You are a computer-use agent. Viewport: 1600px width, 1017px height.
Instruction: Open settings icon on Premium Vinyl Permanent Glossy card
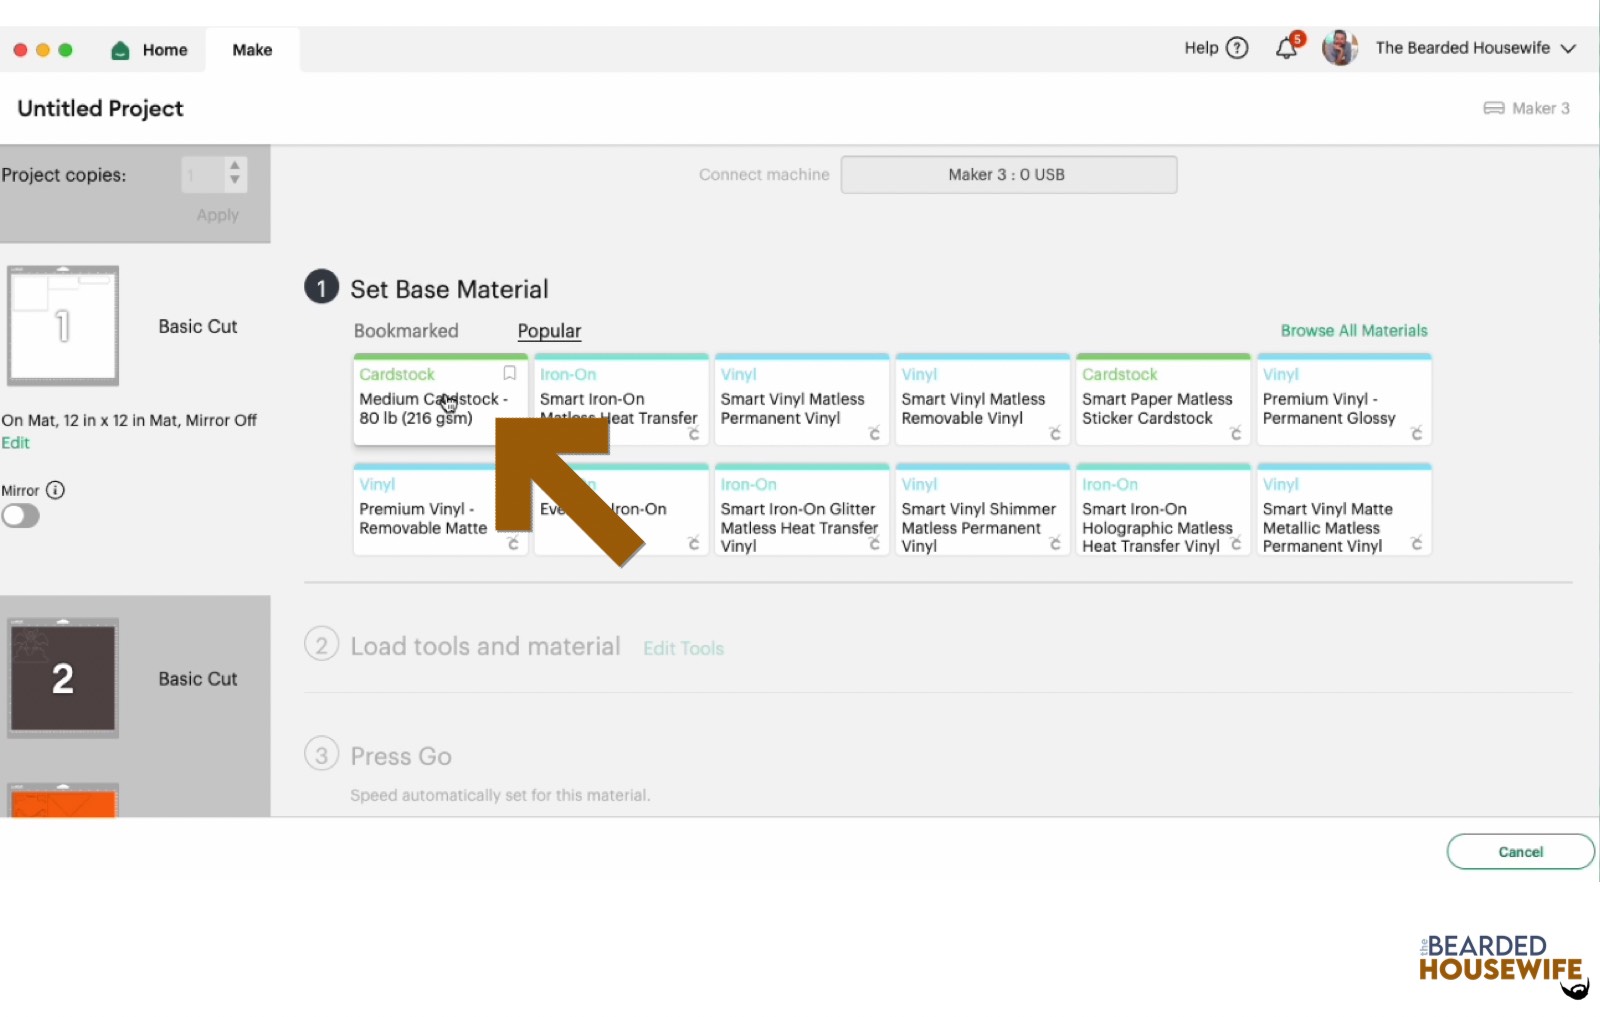point(1418,434)
